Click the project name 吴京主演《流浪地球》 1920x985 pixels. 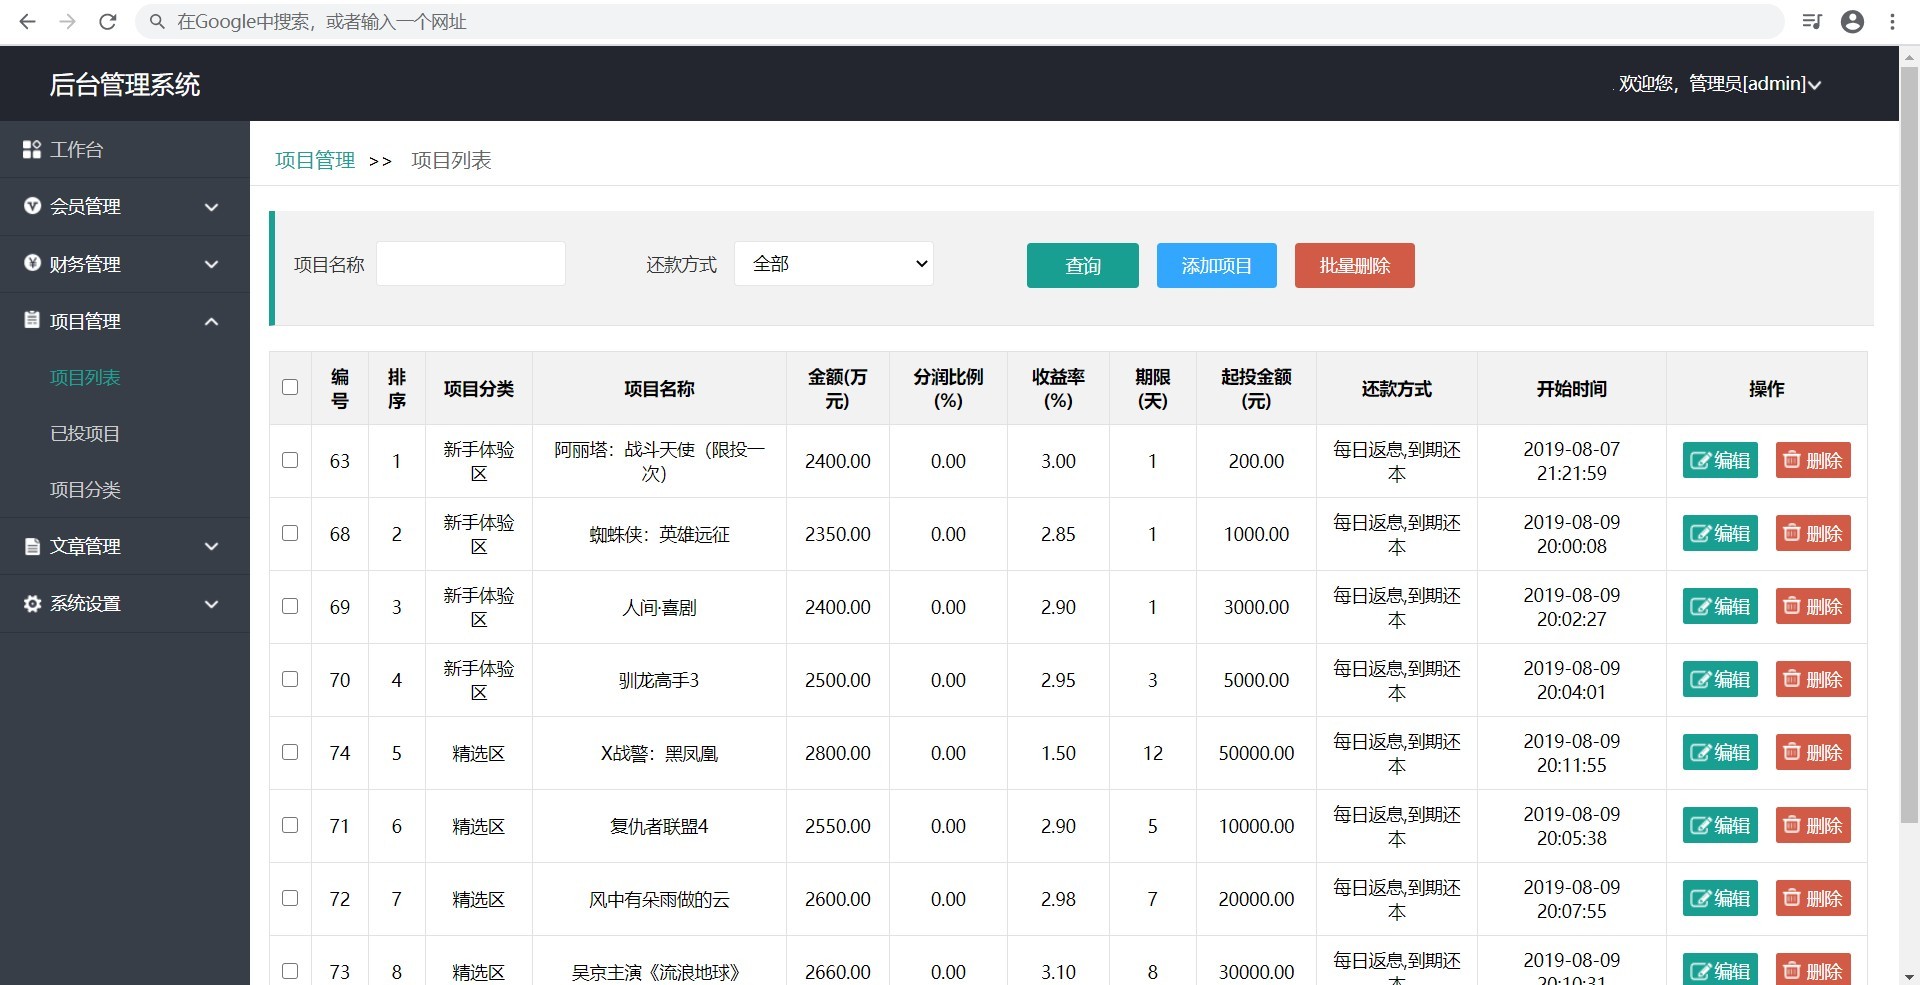(x=659, y=972)
